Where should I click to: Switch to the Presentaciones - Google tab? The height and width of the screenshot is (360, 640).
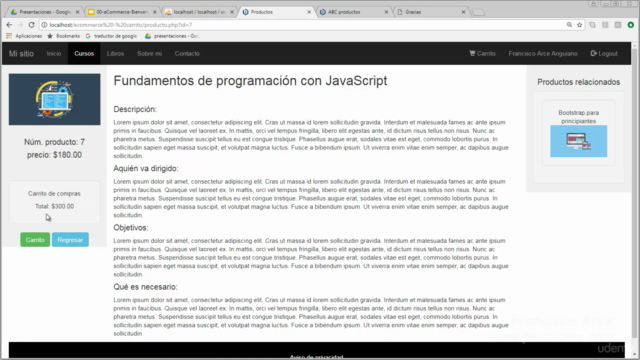point(45,12)
